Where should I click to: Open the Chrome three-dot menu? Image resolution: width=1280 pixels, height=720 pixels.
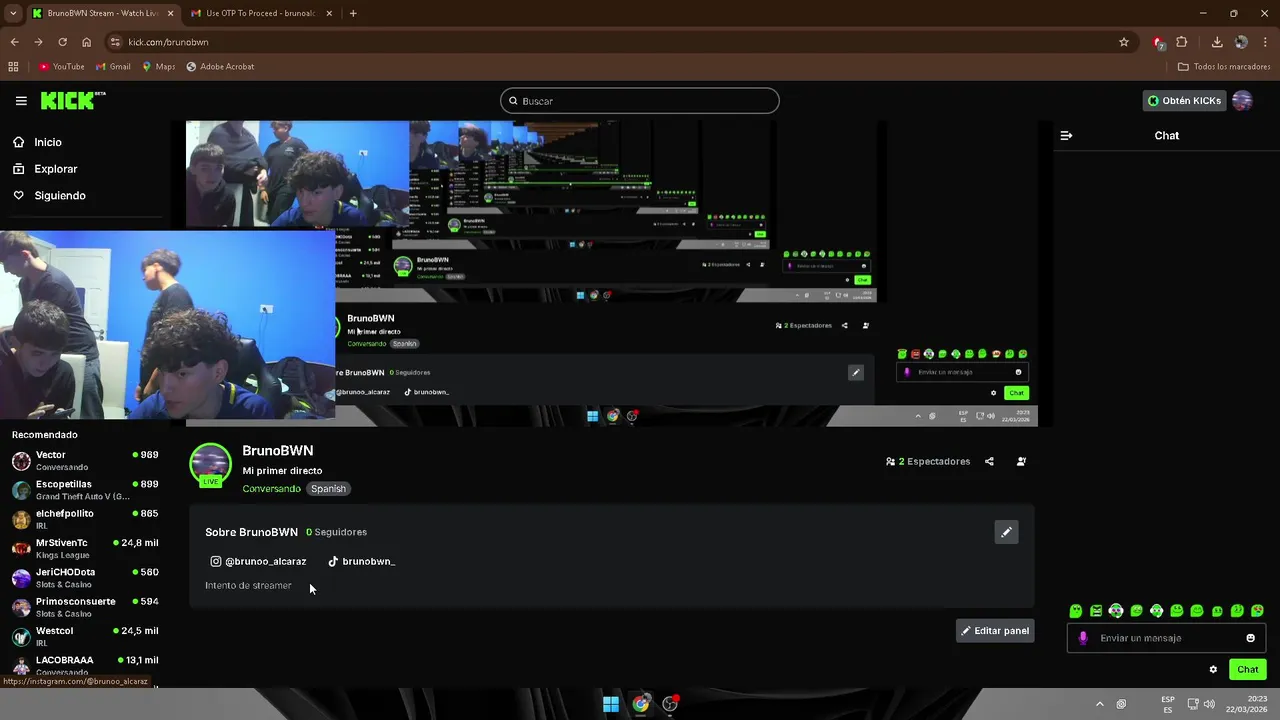[1266, 42]
